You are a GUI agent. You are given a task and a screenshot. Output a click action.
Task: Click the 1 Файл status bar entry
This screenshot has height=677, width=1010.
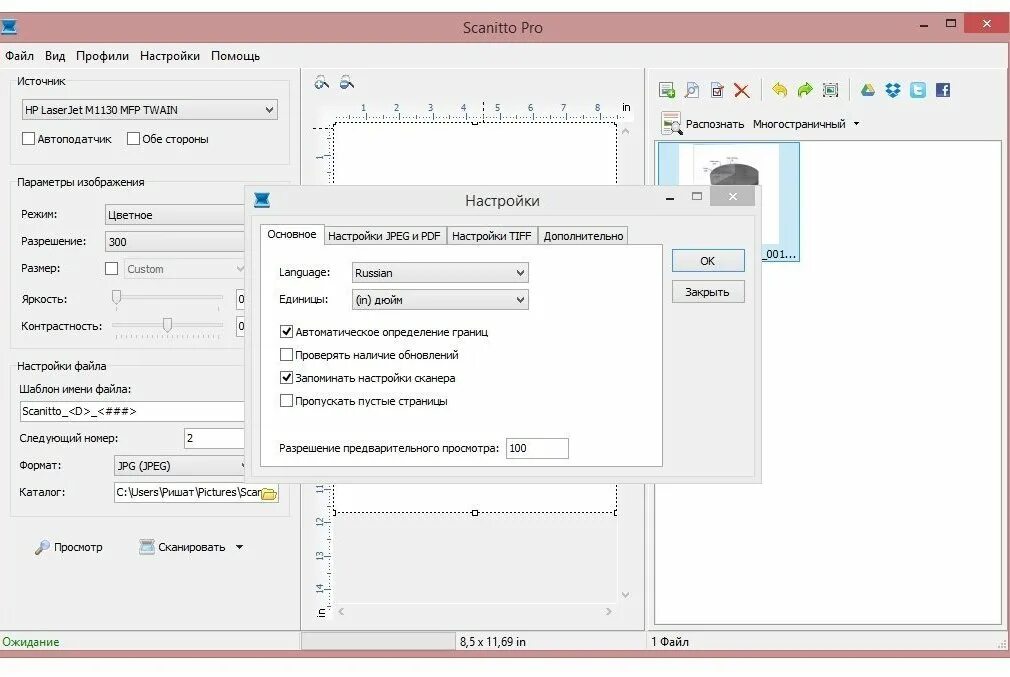tap(669, 642)
